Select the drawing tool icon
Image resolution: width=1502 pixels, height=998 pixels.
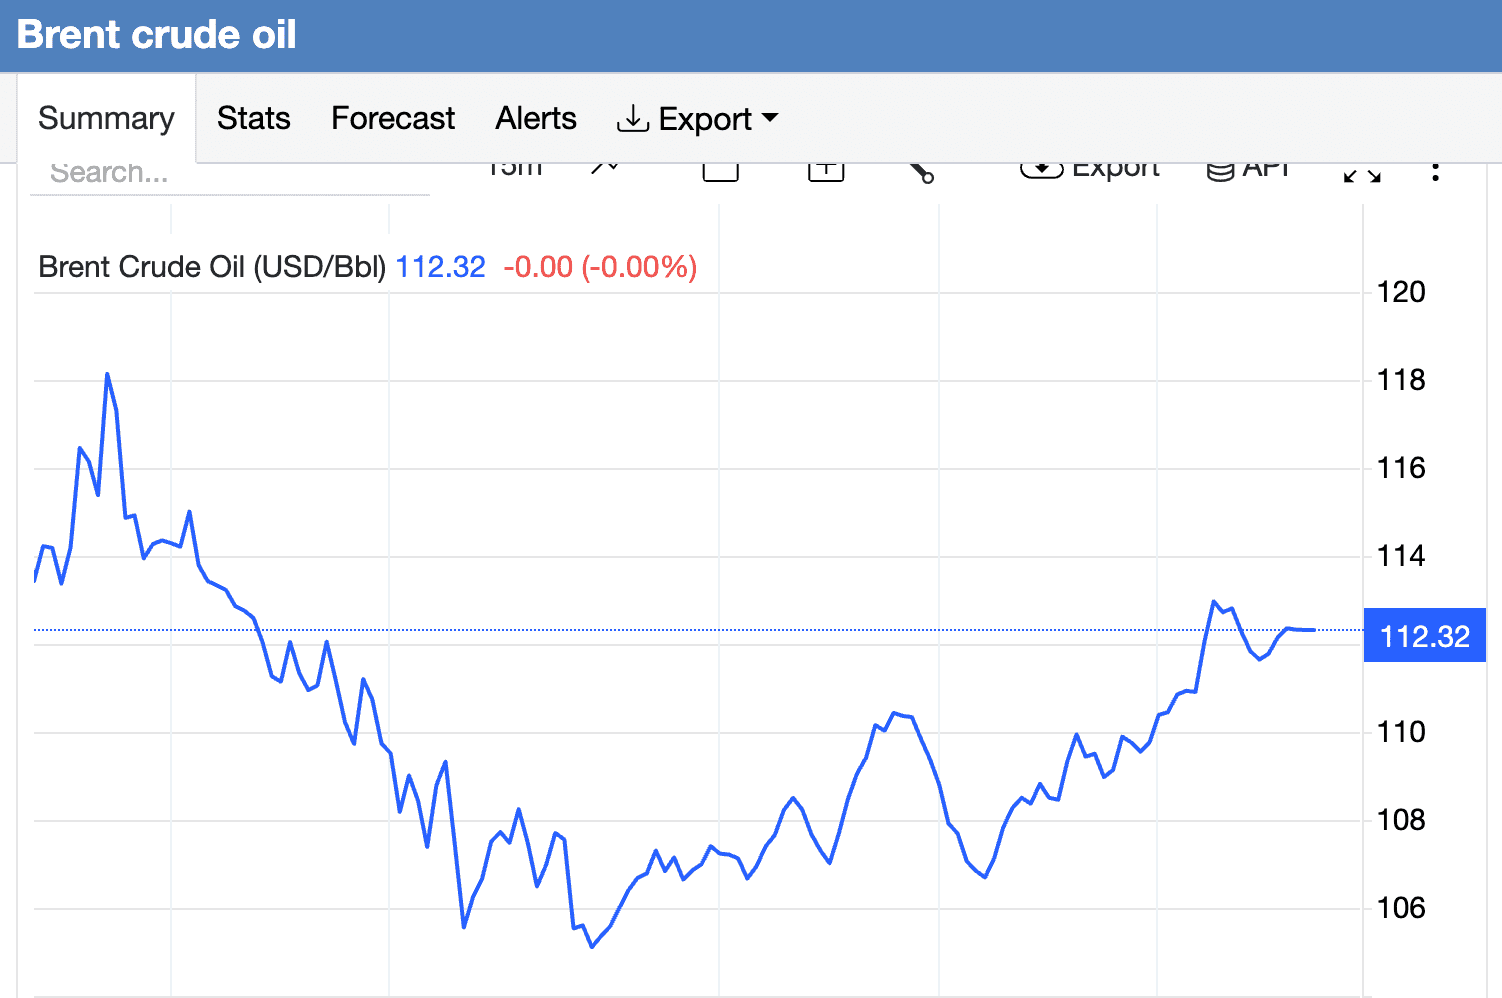pos(921,172)
